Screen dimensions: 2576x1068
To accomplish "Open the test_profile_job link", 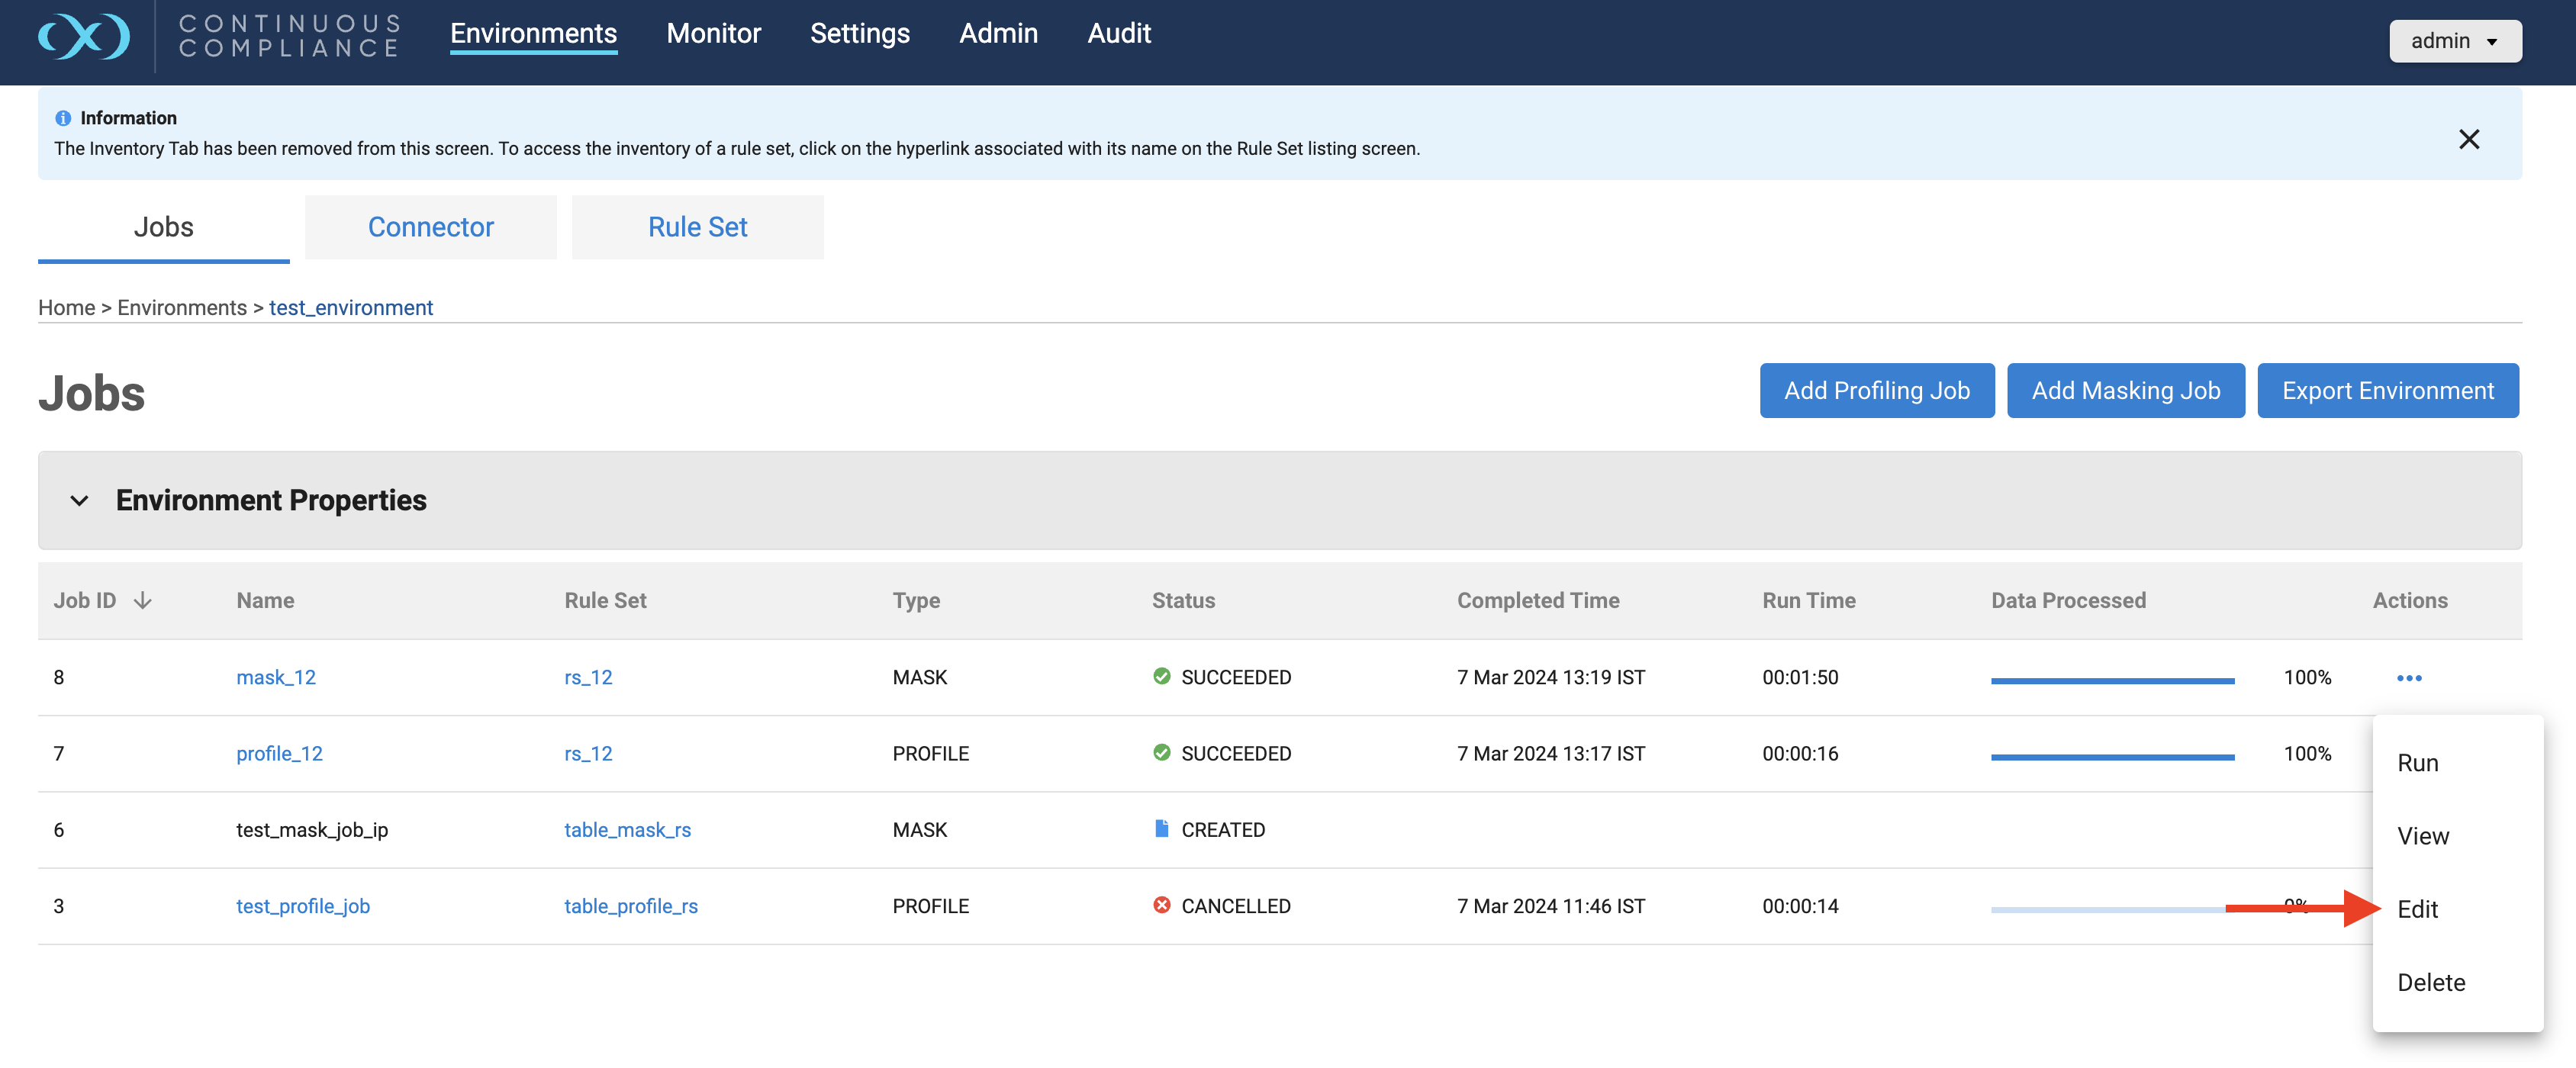I will [303, 906].
